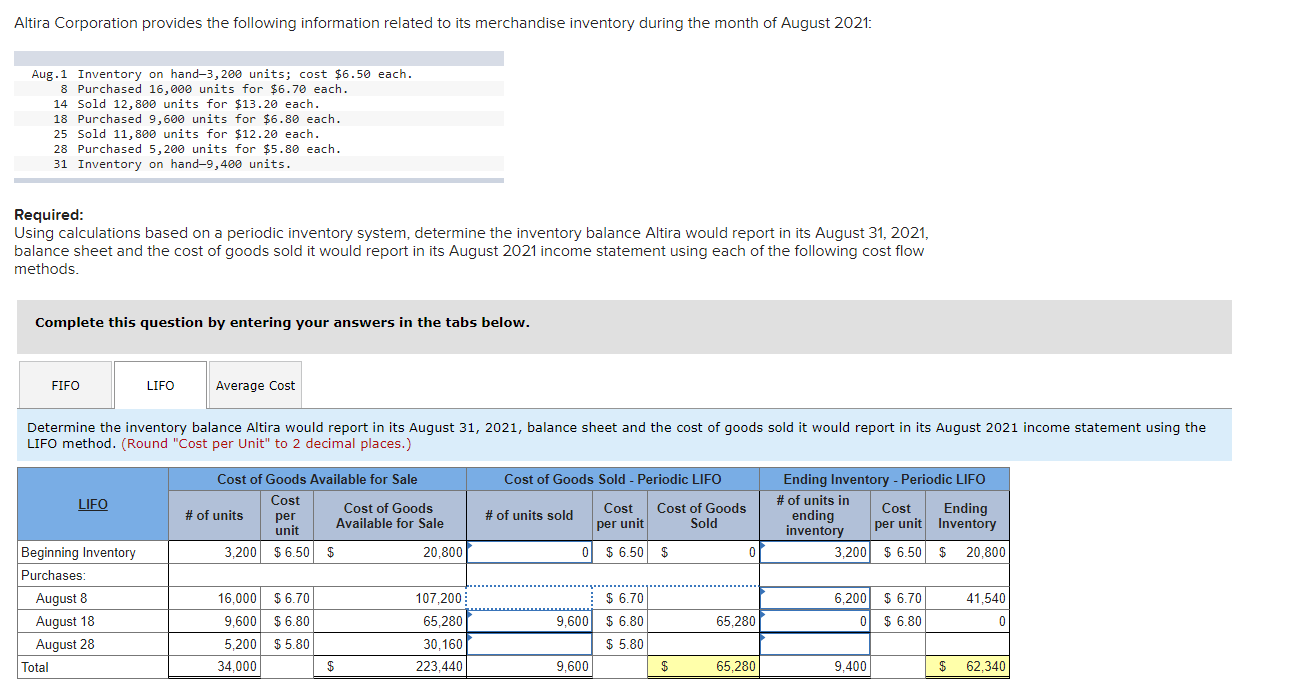
Task: Click the Purchases: row label
Action: [53, 575]
